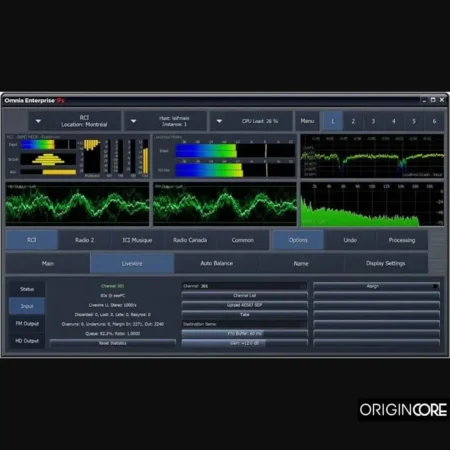This screenshot has height=450, width=450.
Task: Toggle the Assign checkbox indicator
Action: click(x=435, y=286)
